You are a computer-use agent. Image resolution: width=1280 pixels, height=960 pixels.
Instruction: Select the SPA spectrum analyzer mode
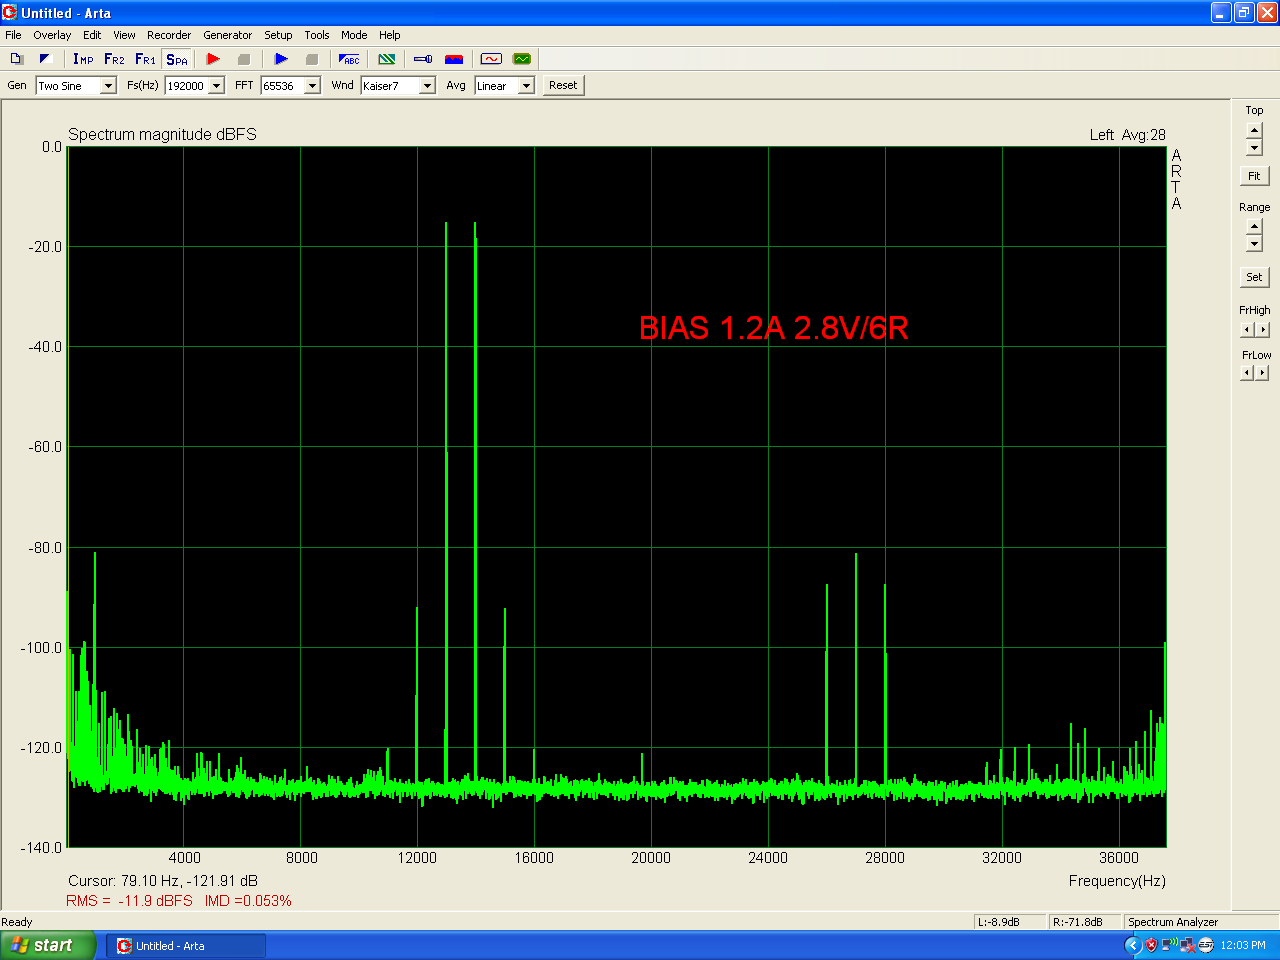(x=177, y=59)
